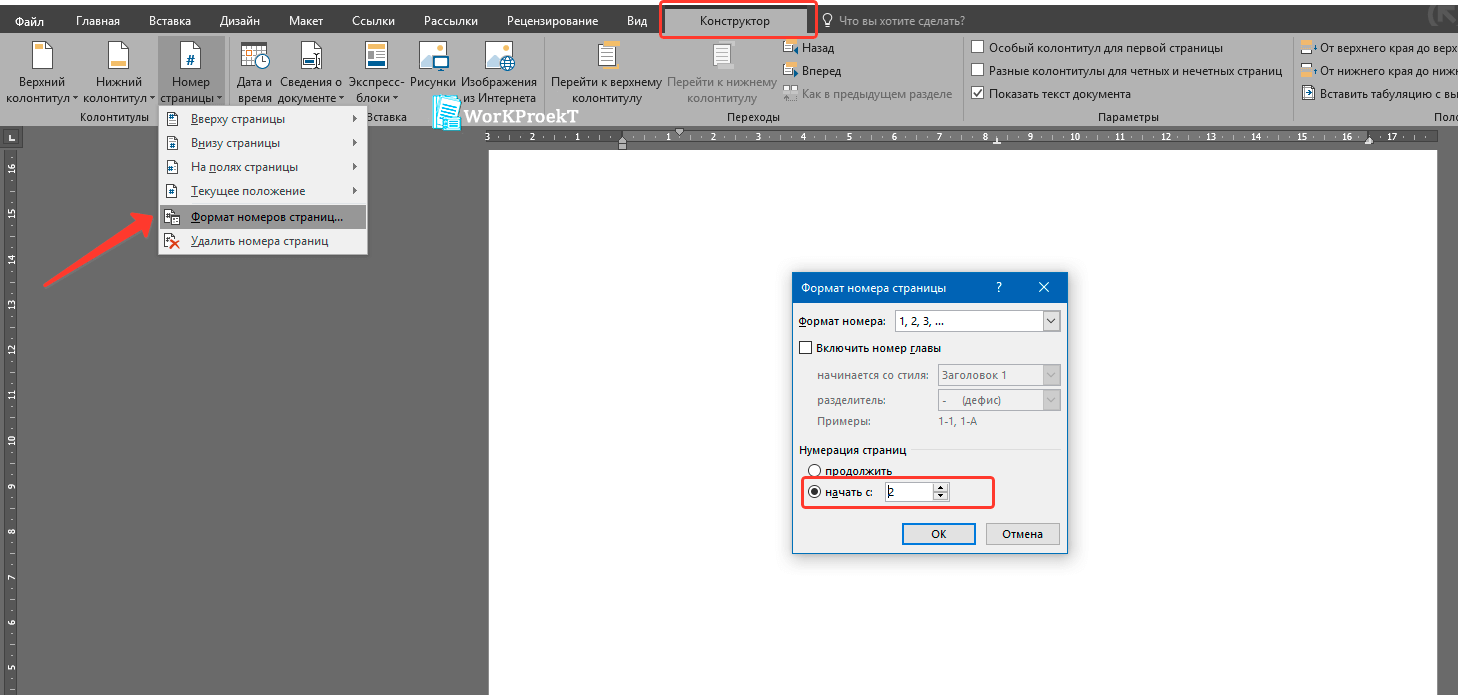Click the начать с number input field

[908, 492]
